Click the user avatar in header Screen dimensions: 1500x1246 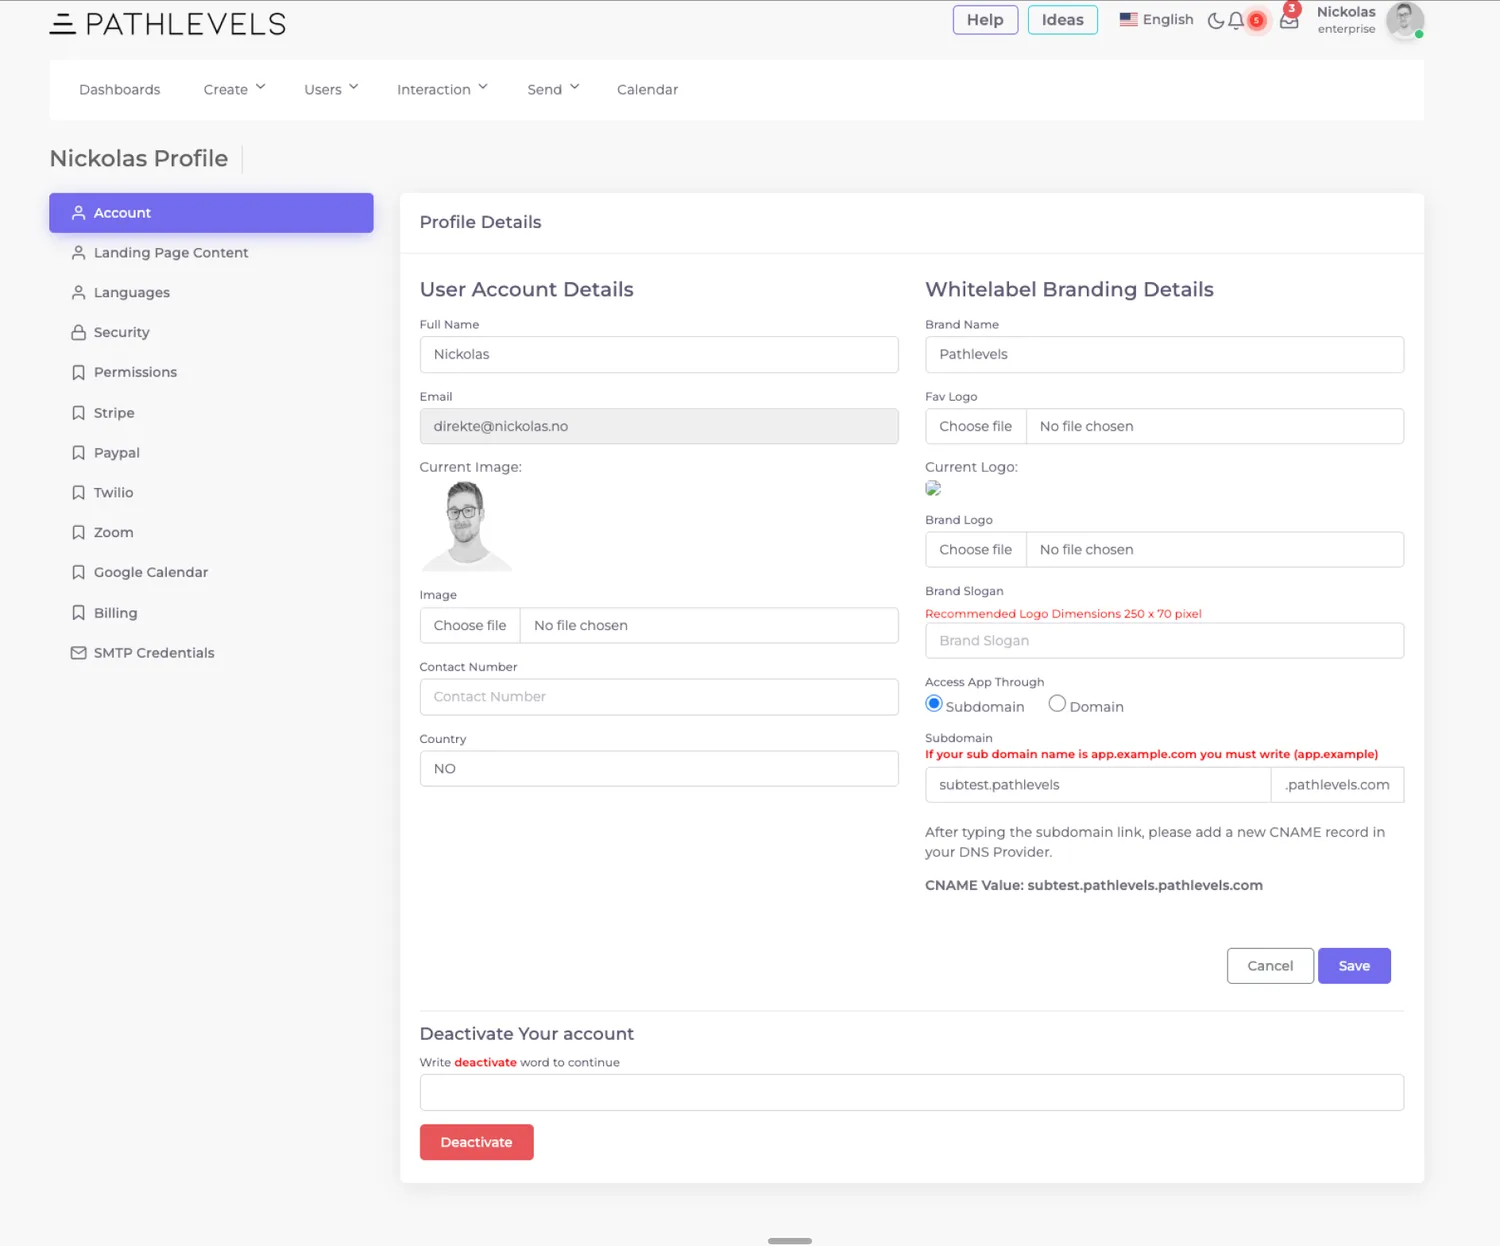[1404, 21]
